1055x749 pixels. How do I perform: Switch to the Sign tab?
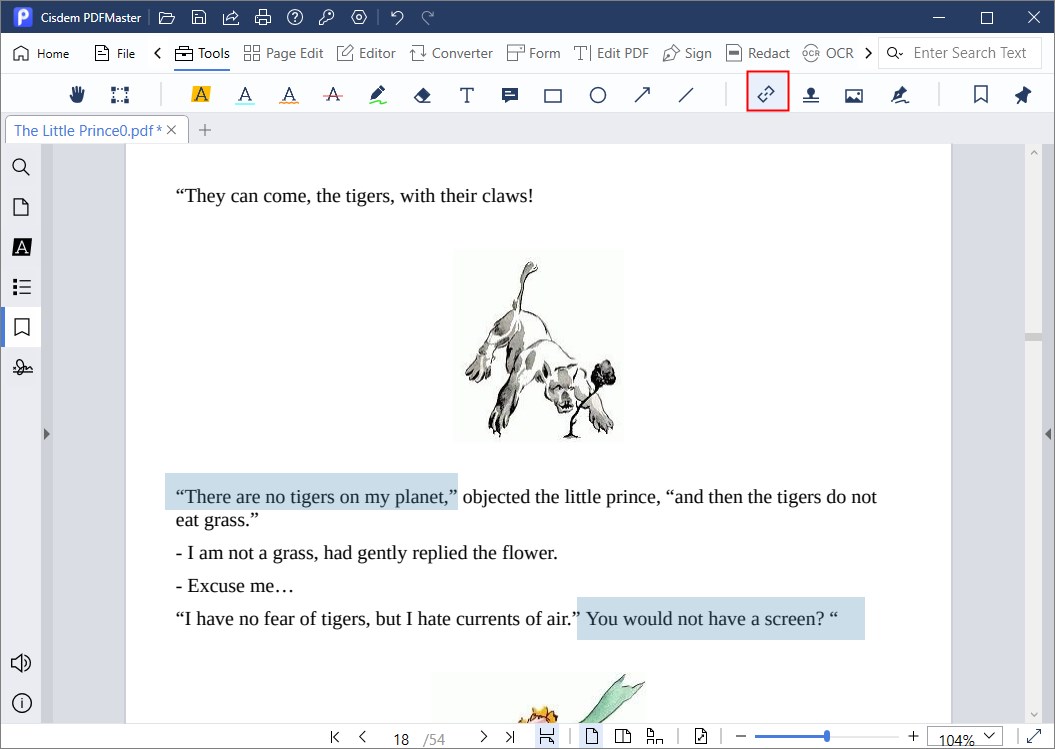click(687, 53)
